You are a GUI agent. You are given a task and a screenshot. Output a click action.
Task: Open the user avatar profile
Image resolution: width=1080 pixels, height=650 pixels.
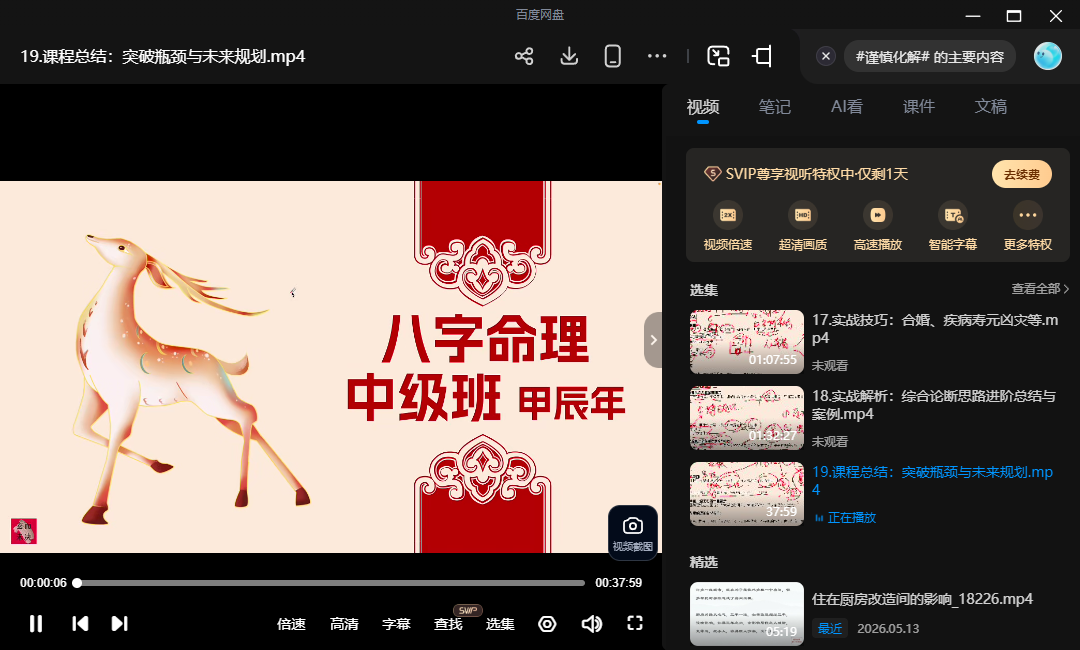pos(1048,56)
